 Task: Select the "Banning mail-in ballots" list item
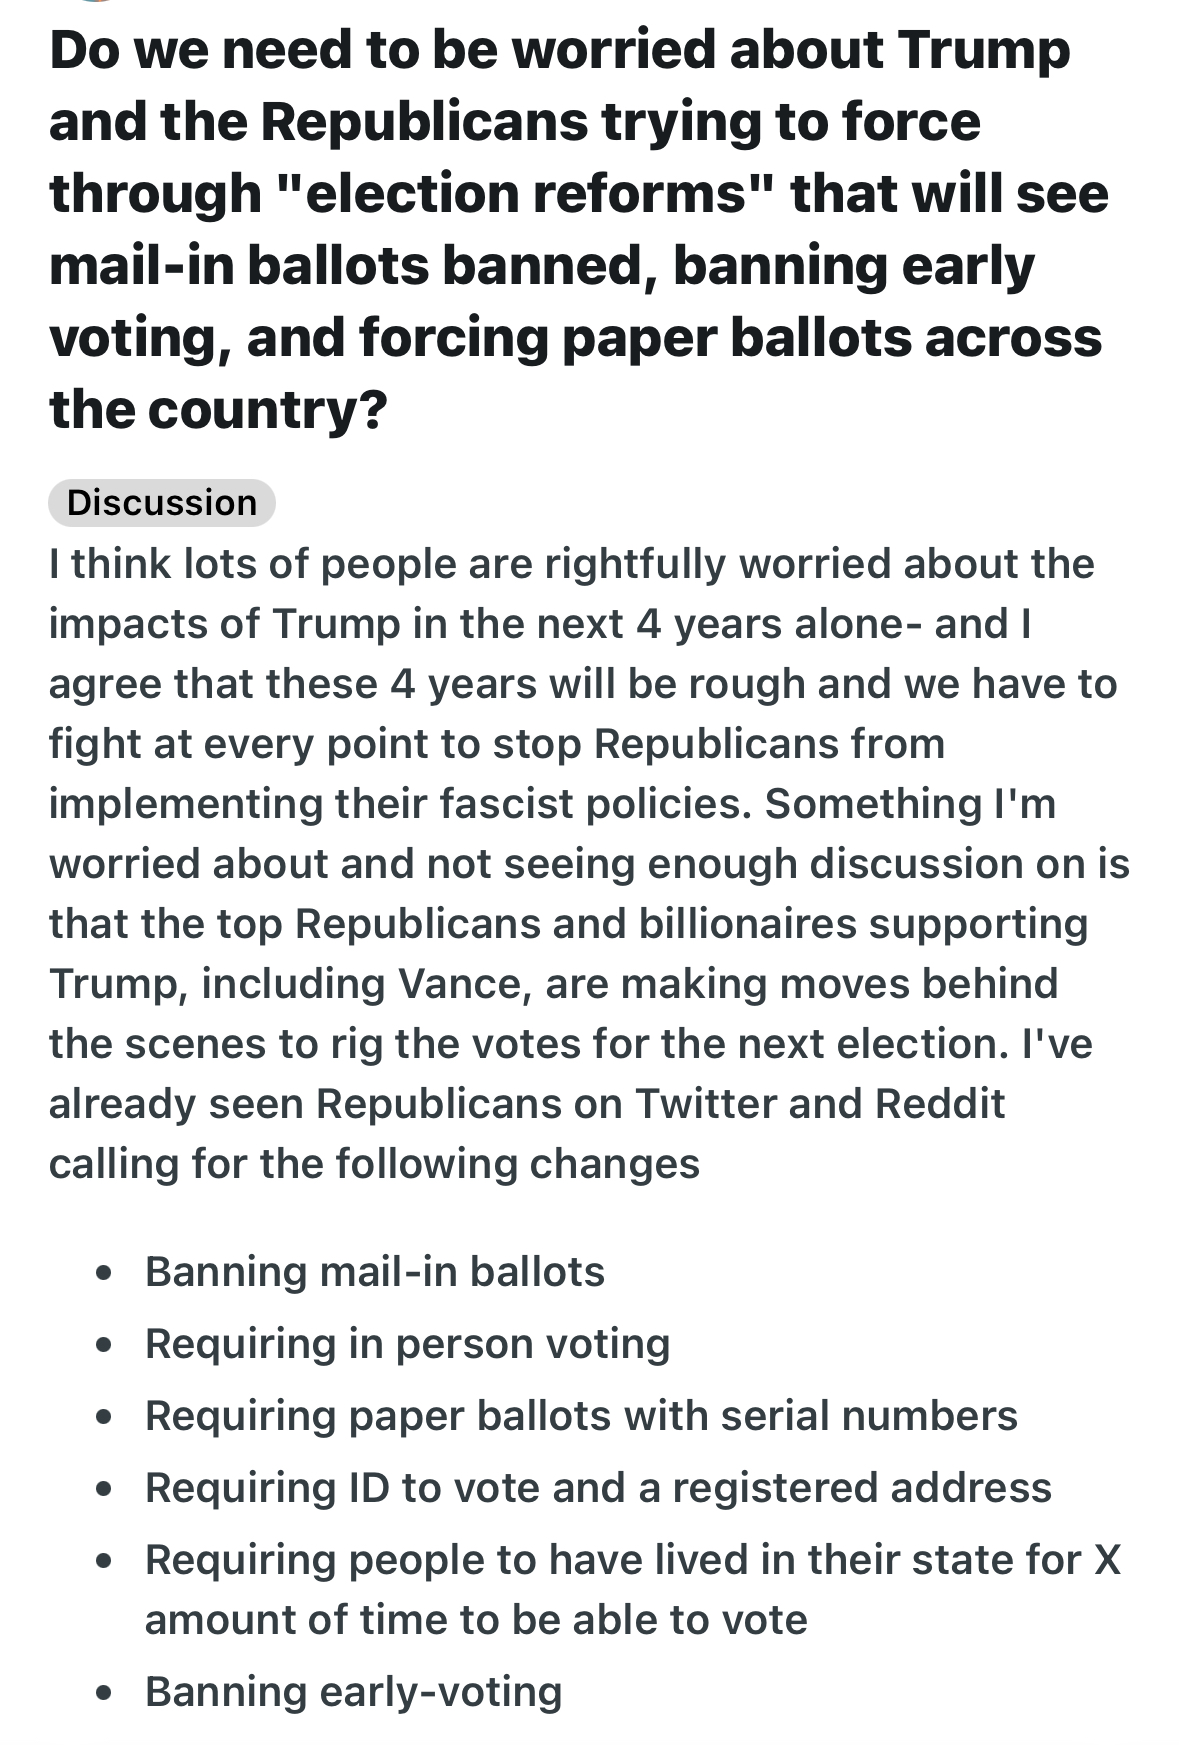click(x=375, y=1271)
